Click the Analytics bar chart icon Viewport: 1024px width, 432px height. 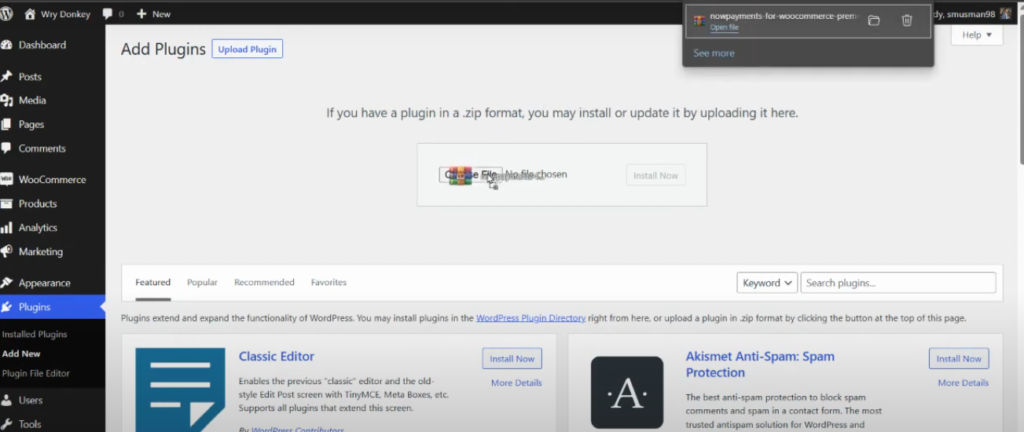7,228
